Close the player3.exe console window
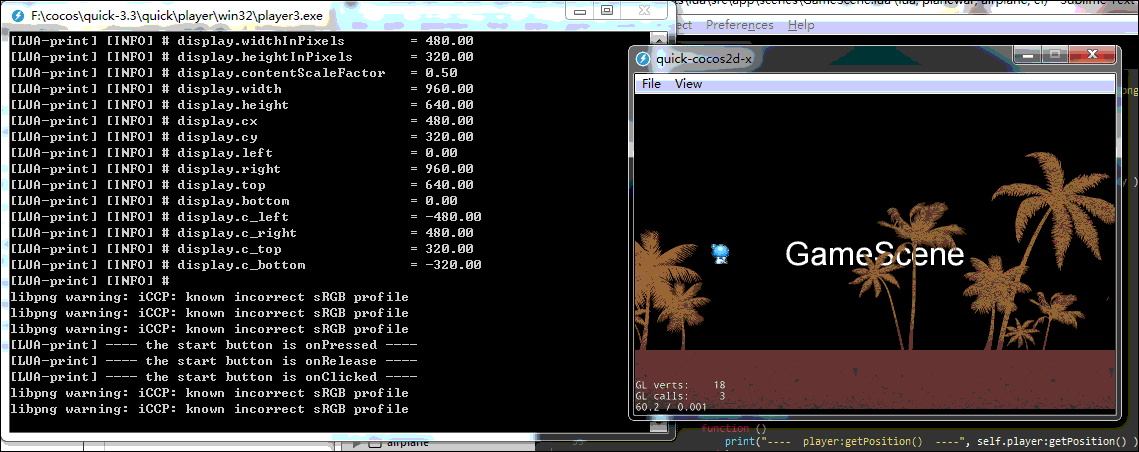This screenshot has height=452, width=1139. coord(642,11)
